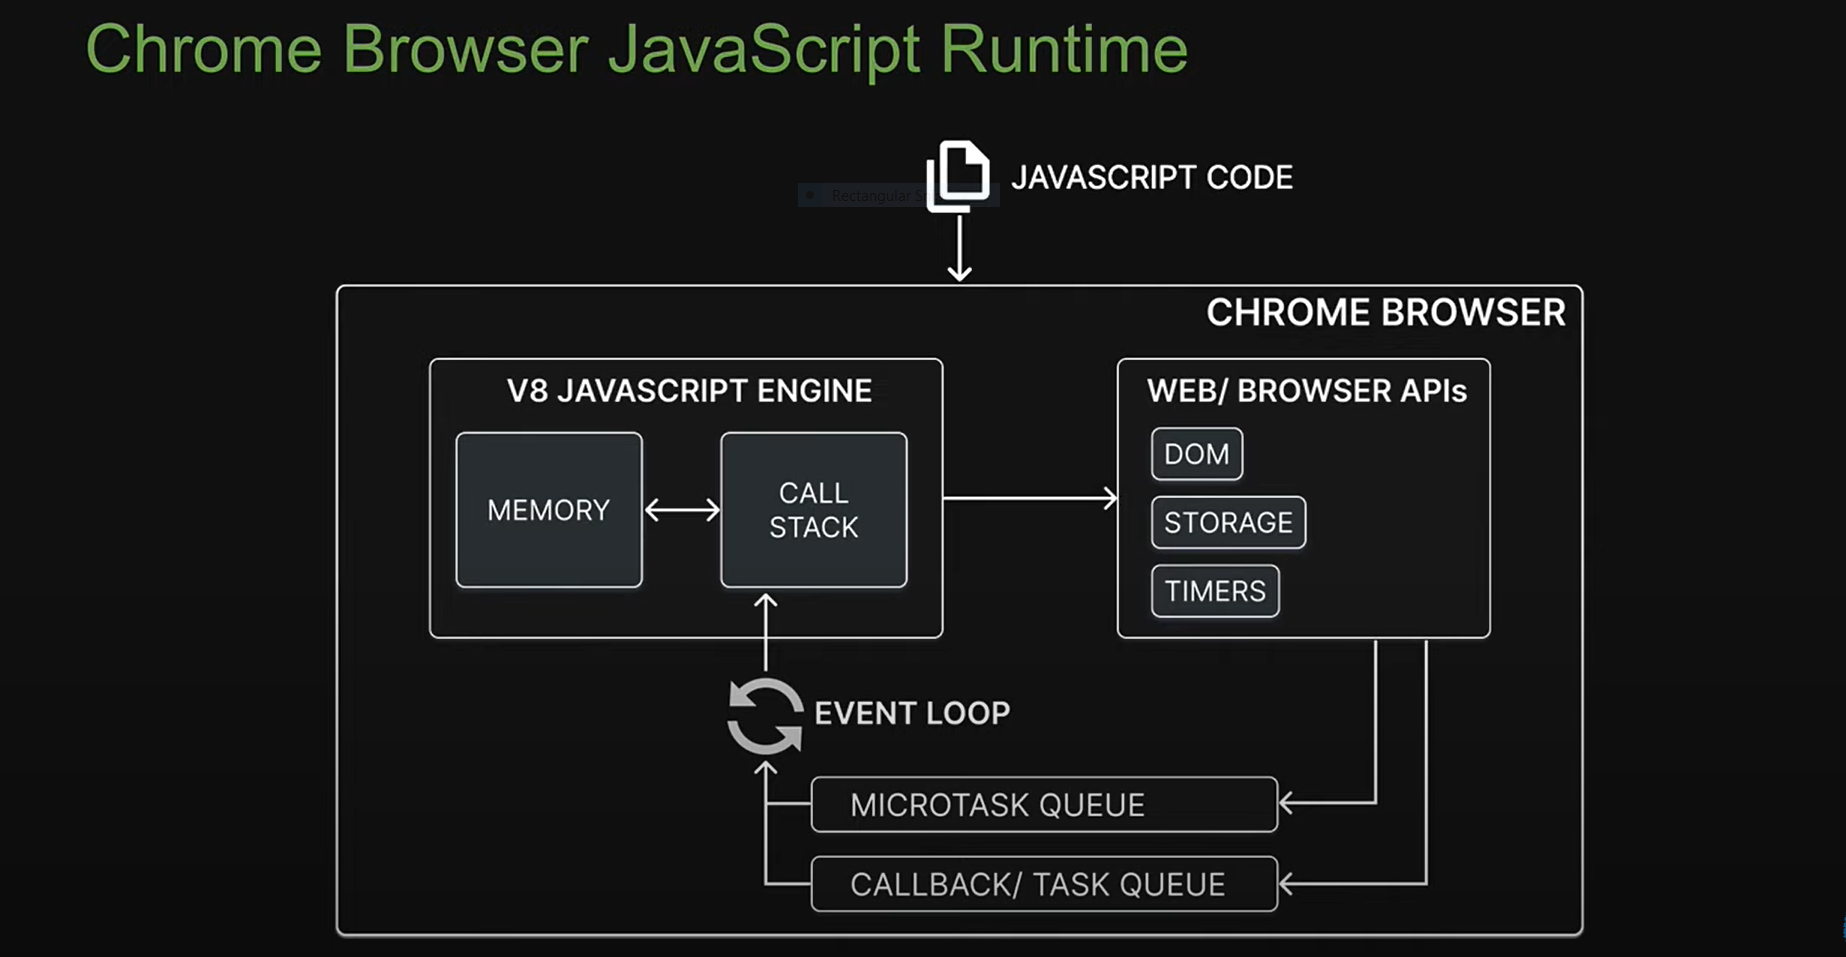Click the 'V8 JAVASCRIPT ENGINE' heading
Viewport: 1846px width, 957px height.
coord(689,391)
